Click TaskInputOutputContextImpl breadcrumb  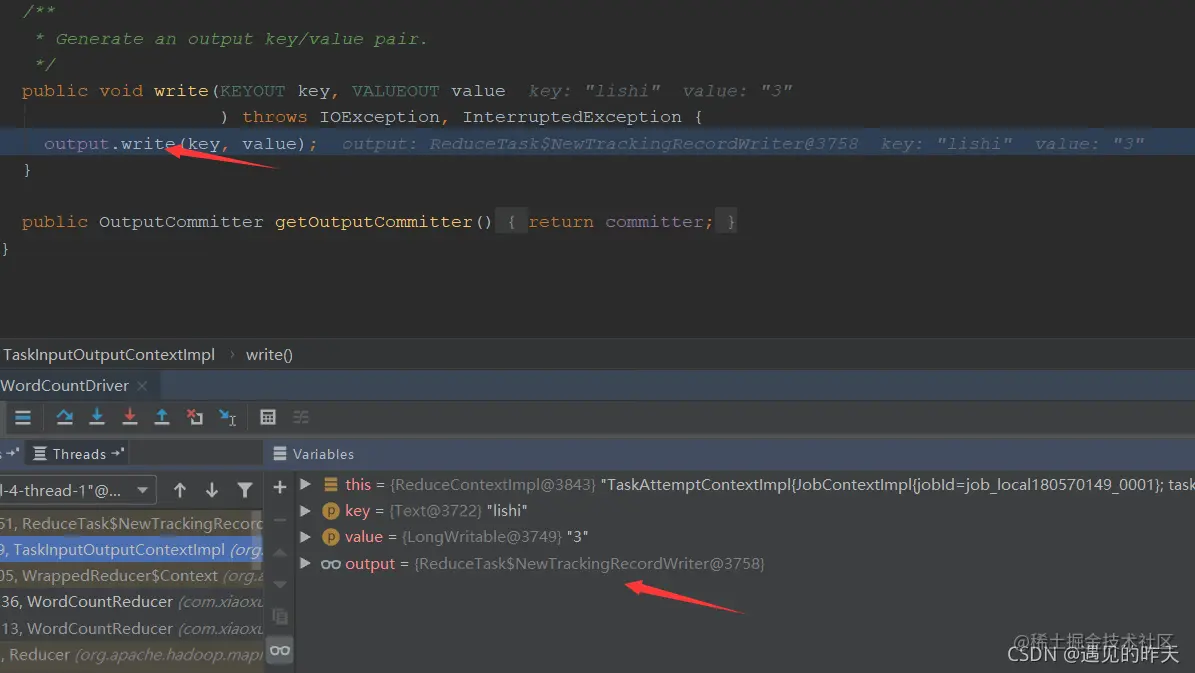point(109,354)
